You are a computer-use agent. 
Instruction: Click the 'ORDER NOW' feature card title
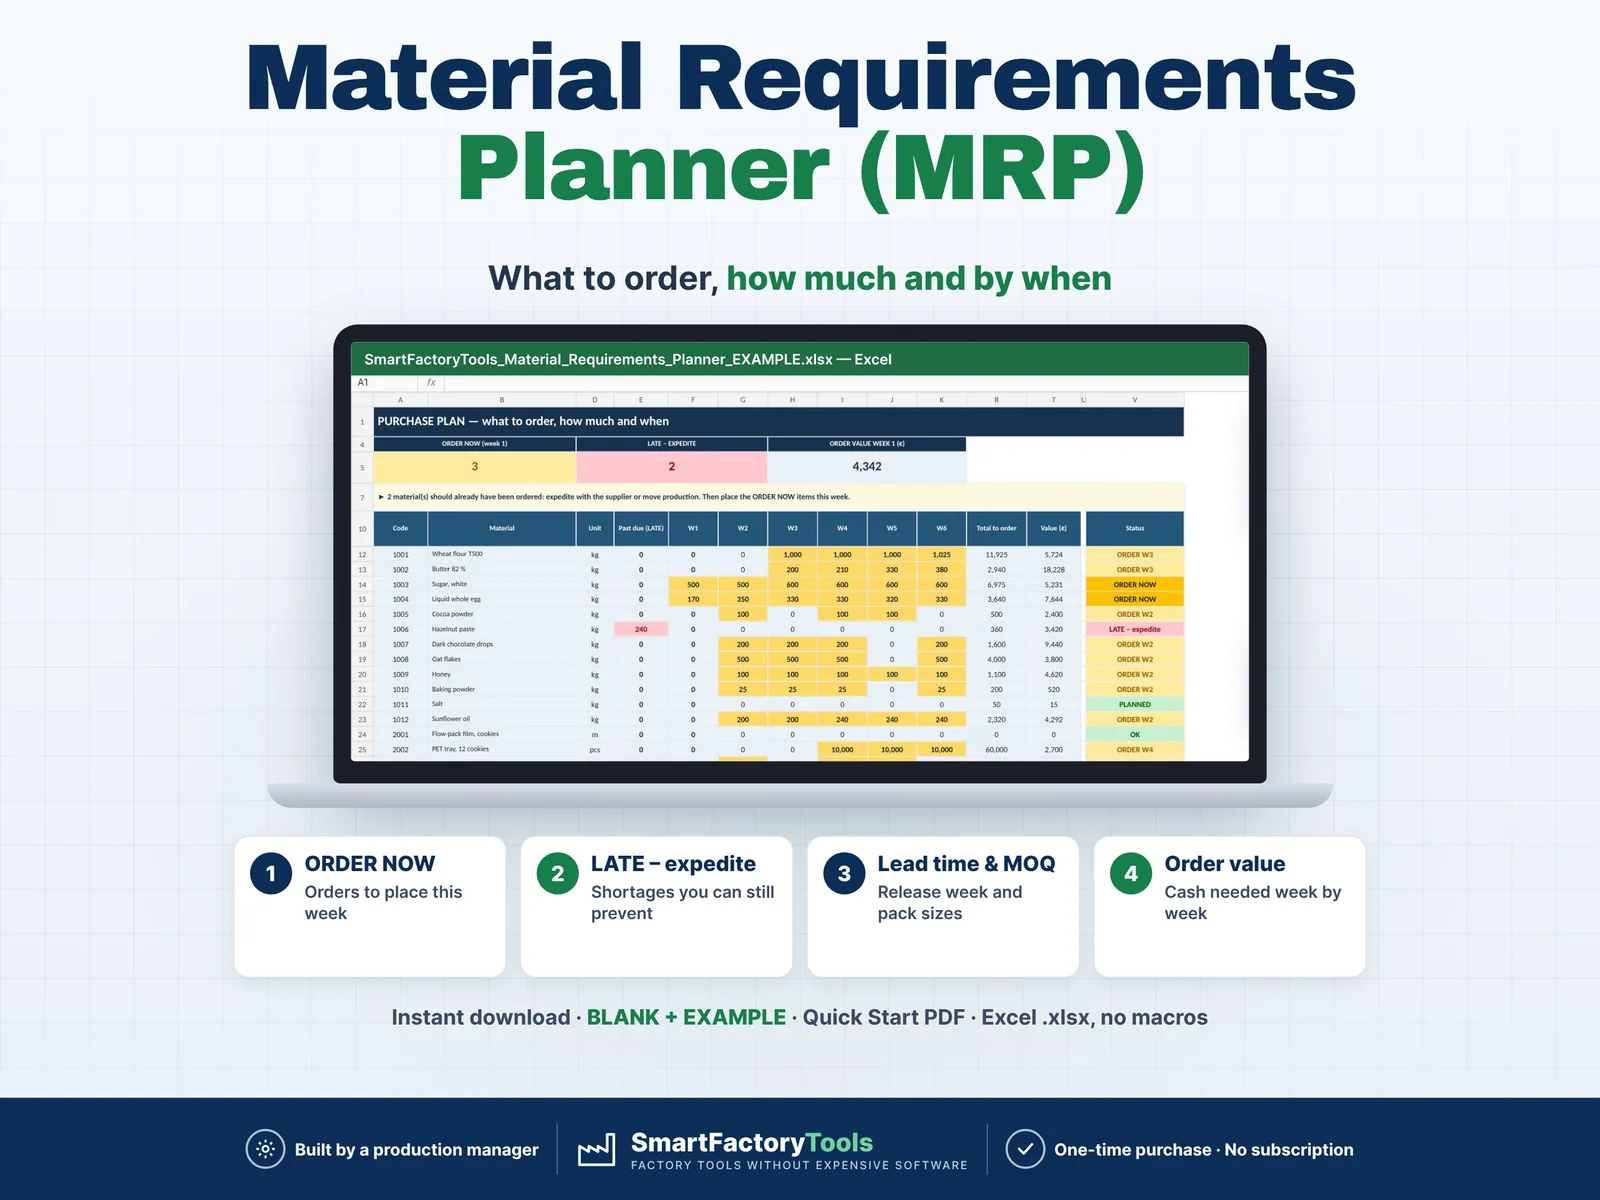click(370, 863)
